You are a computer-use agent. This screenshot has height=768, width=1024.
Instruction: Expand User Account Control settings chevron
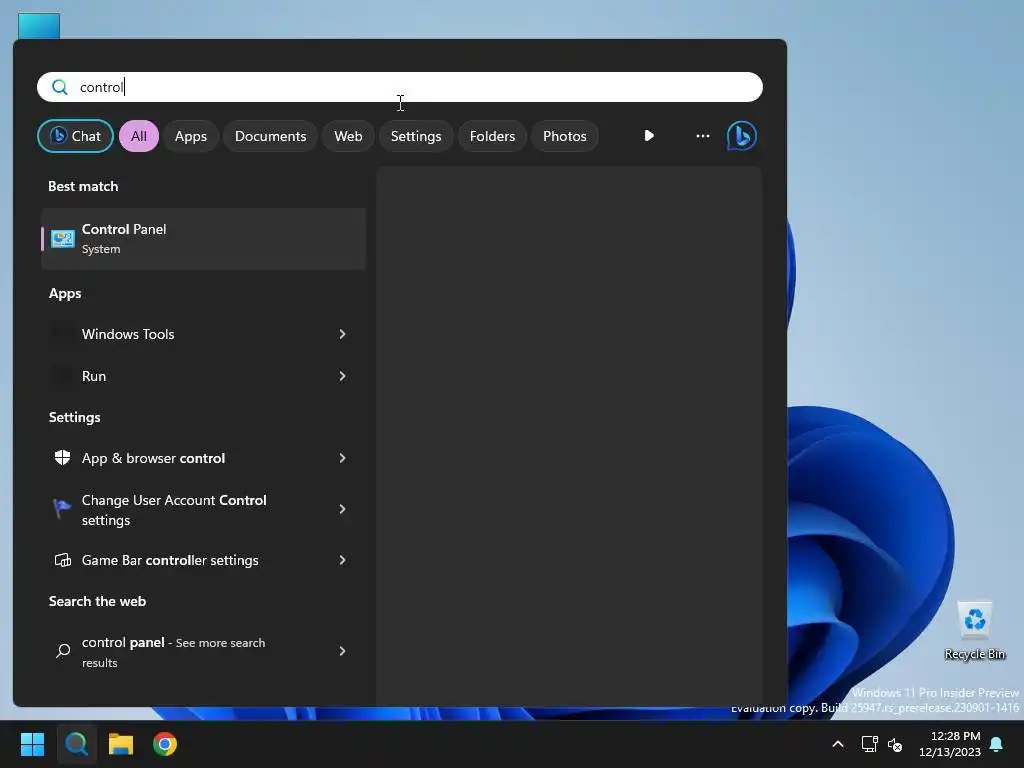click(x=342, y=509)
